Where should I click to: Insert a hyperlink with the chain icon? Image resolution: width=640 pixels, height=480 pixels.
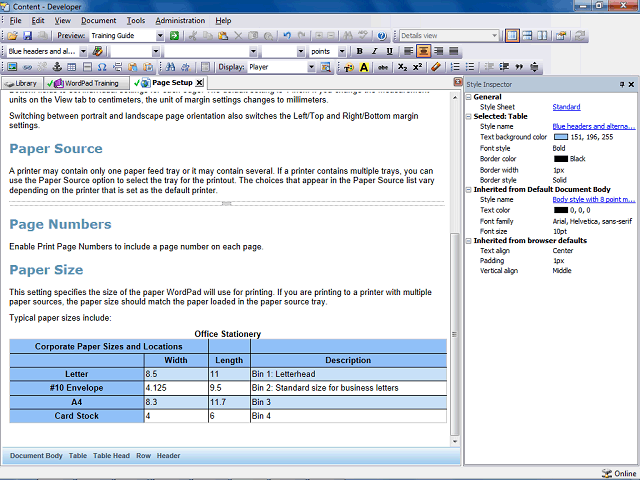click(x=27, y=67)
